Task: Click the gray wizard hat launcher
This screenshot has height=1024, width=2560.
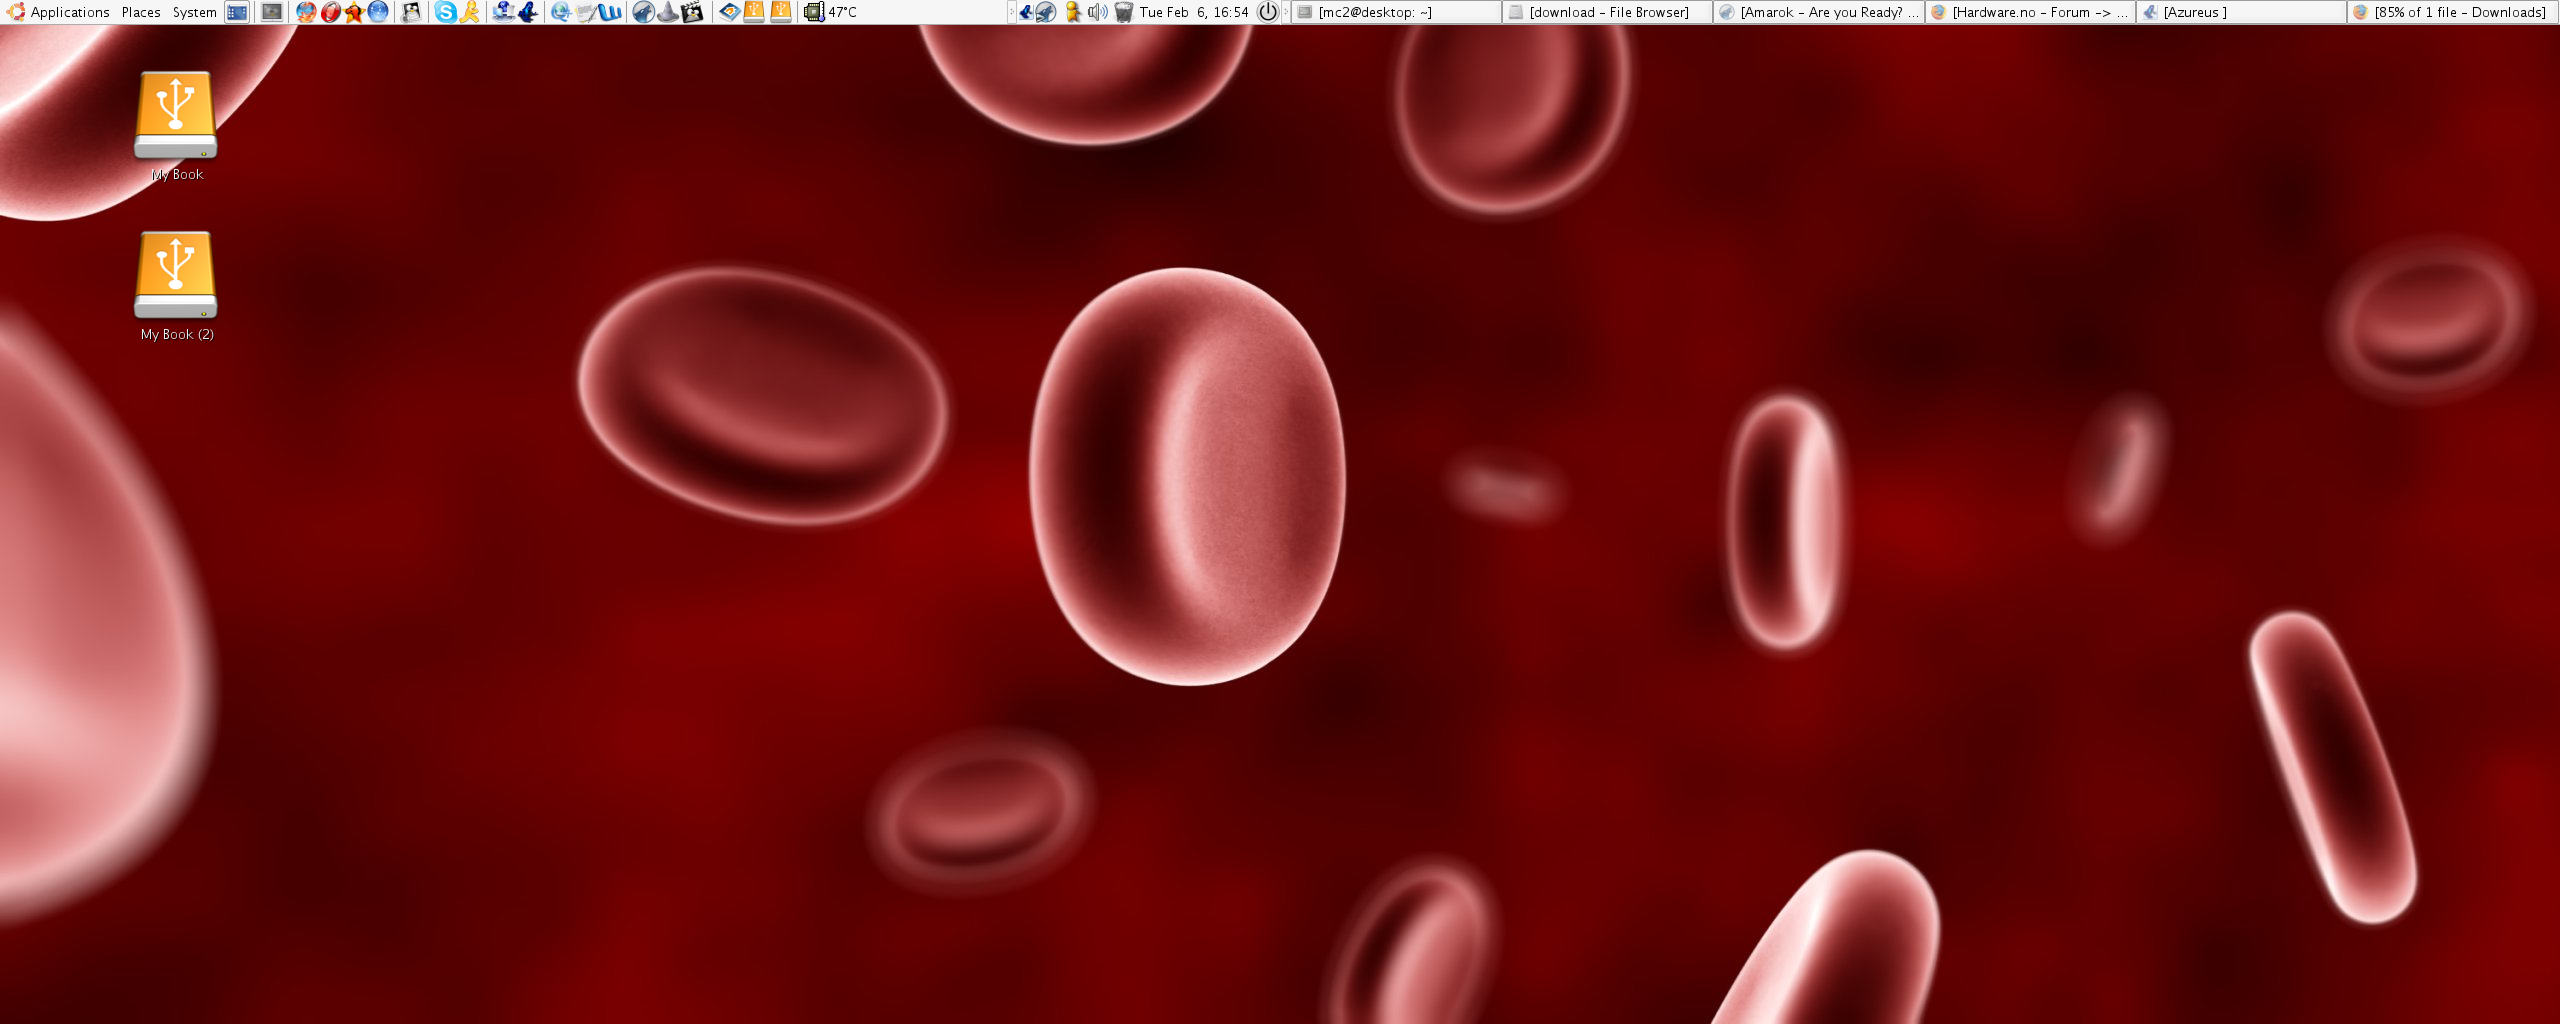Action: point(667,12)
